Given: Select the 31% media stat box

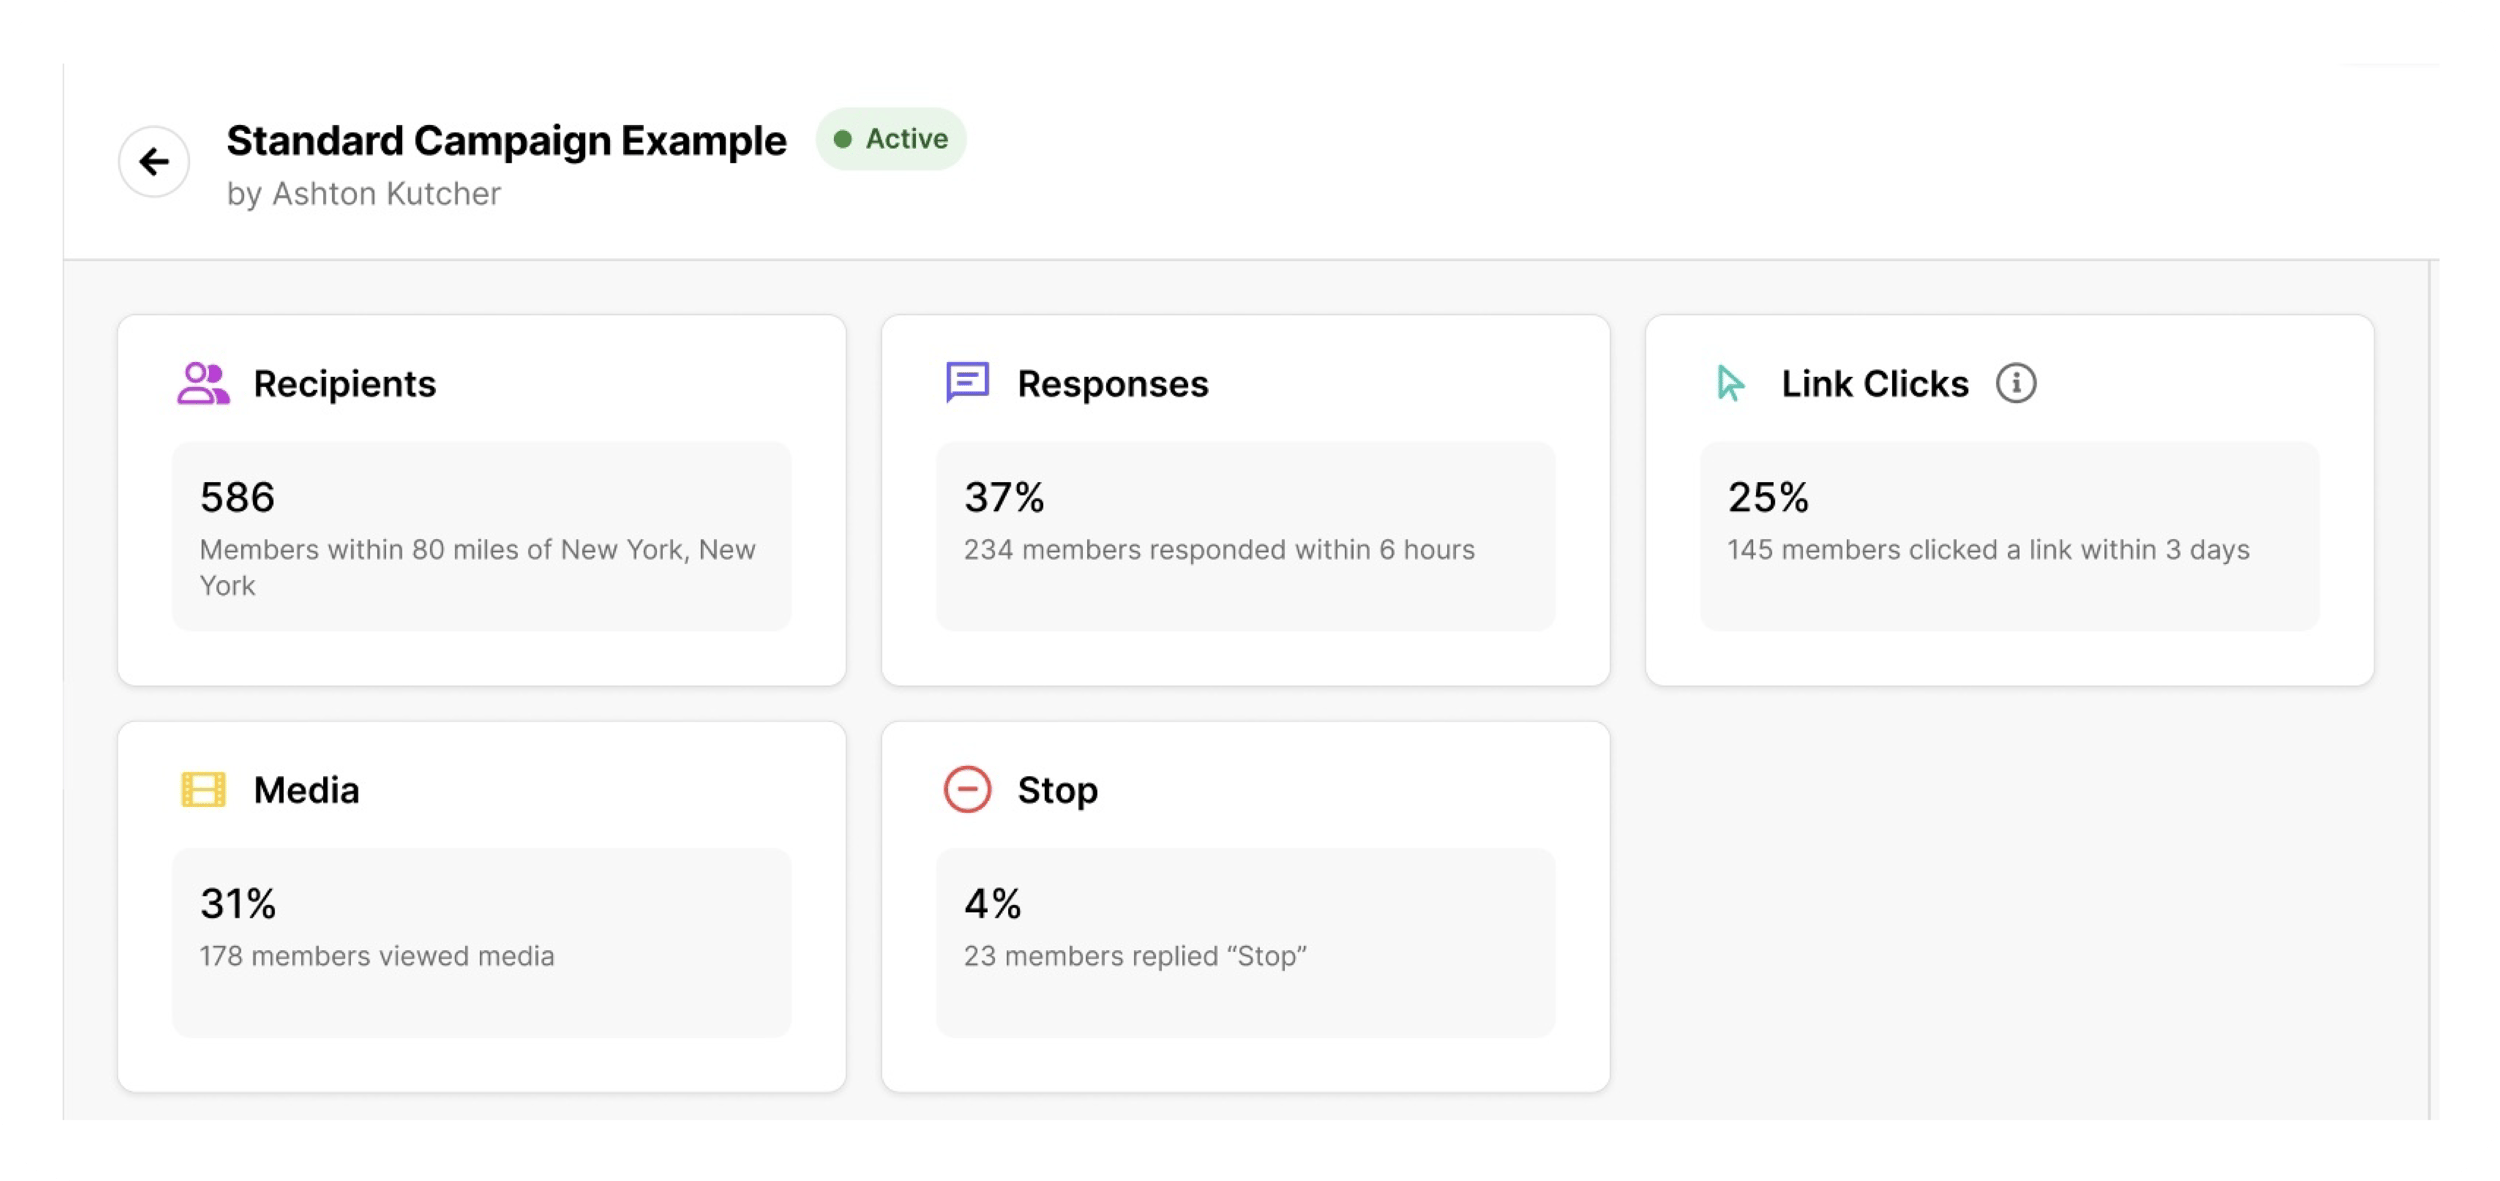Looking at the screenshot, I should click(481, 942).
